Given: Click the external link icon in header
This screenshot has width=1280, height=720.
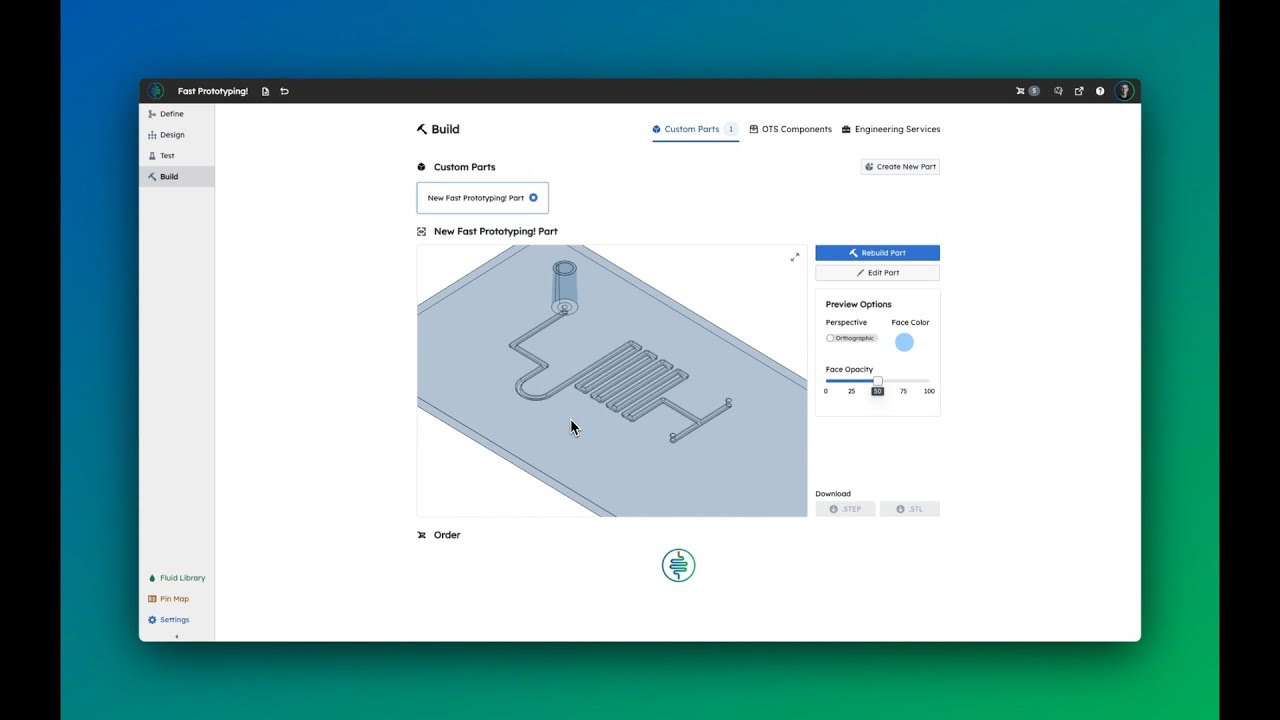Looking at the screenshot, I should pos(1079,91).
